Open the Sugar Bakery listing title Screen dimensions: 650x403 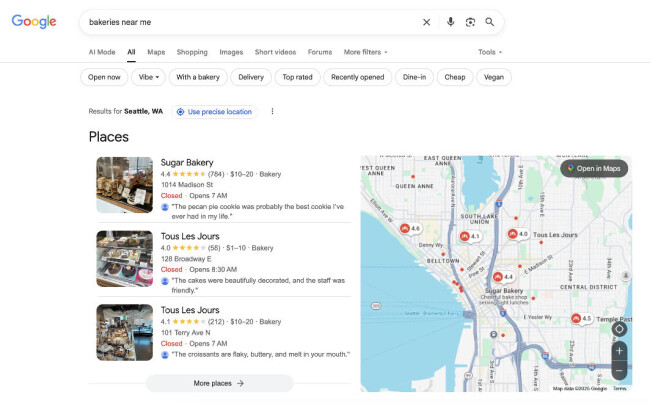click(x=187, y=163)
